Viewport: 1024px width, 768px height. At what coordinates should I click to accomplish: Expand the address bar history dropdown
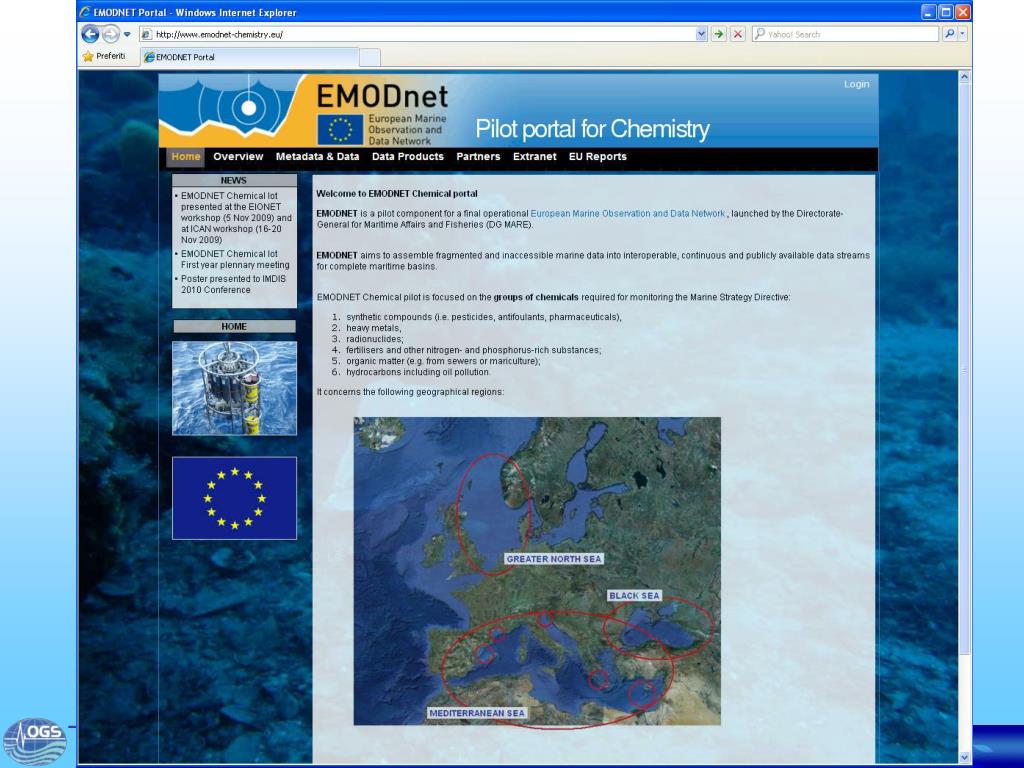point(701,34)
